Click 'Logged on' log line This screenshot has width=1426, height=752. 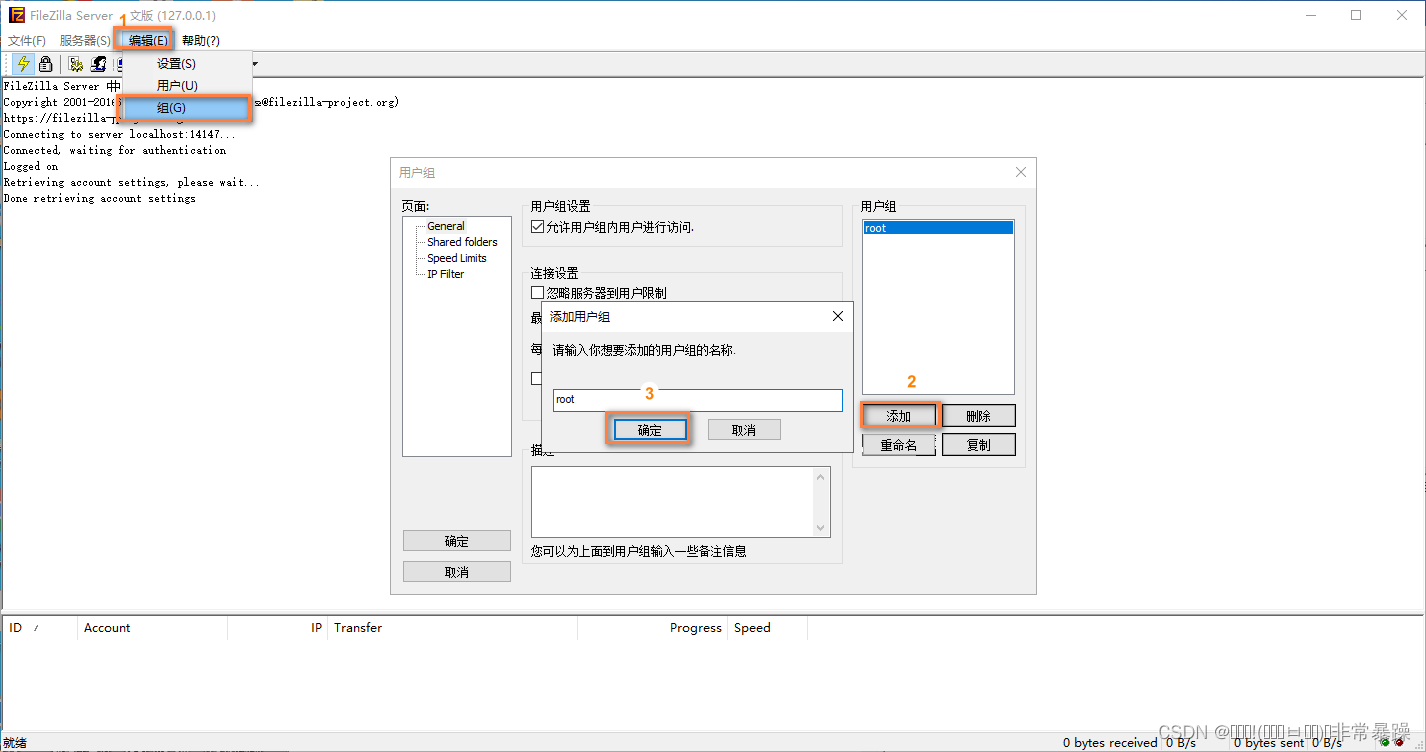click(x=31, y=166)
